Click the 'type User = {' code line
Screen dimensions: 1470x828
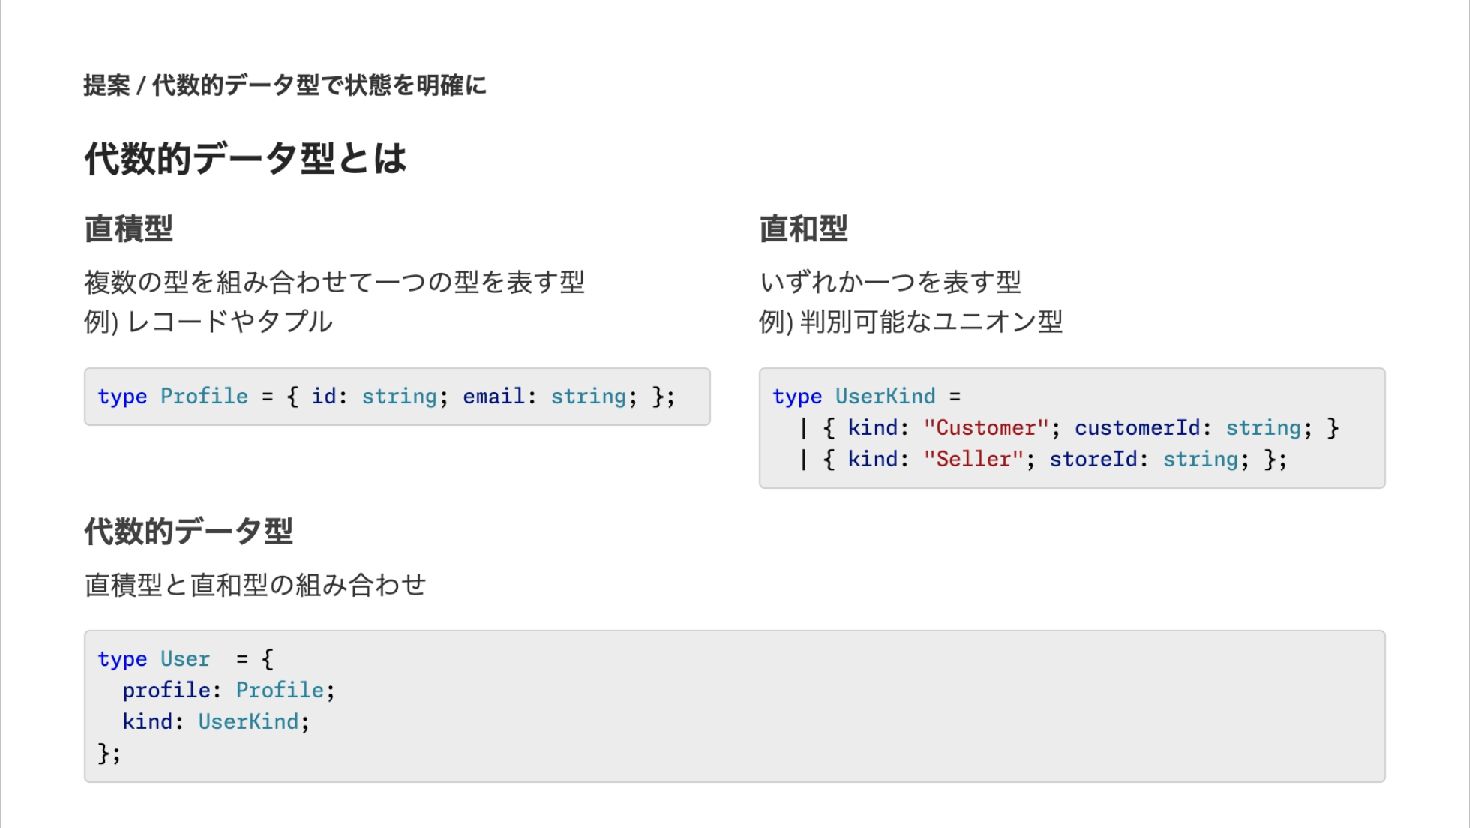pyautogui.click(x=185, y=659)
